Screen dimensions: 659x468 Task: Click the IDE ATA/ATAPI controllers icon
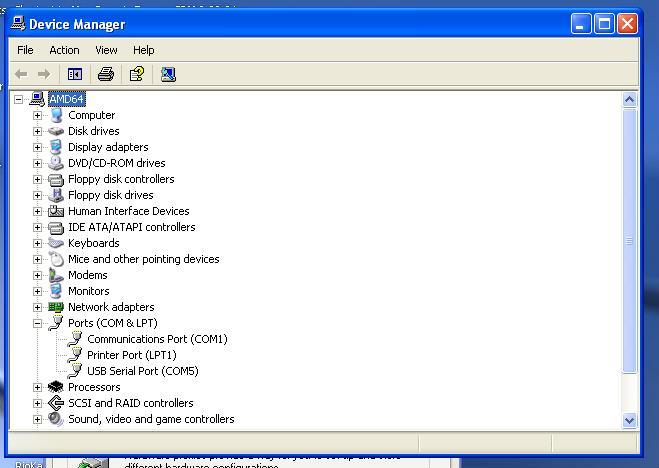coord(56,227)
